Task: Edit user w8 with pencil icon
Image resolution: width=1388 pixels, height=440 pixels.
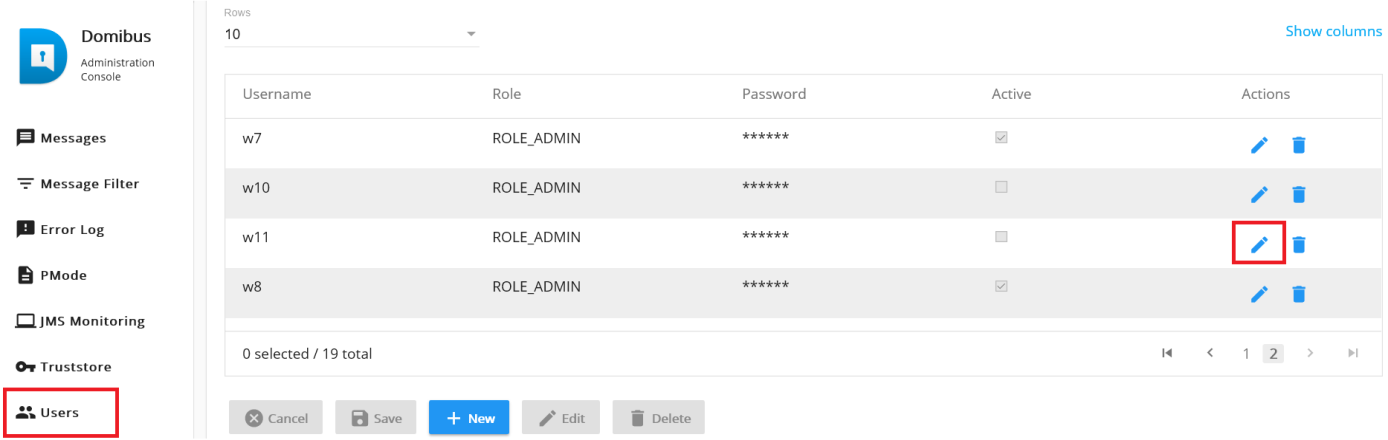Action: click(1260, 294)
